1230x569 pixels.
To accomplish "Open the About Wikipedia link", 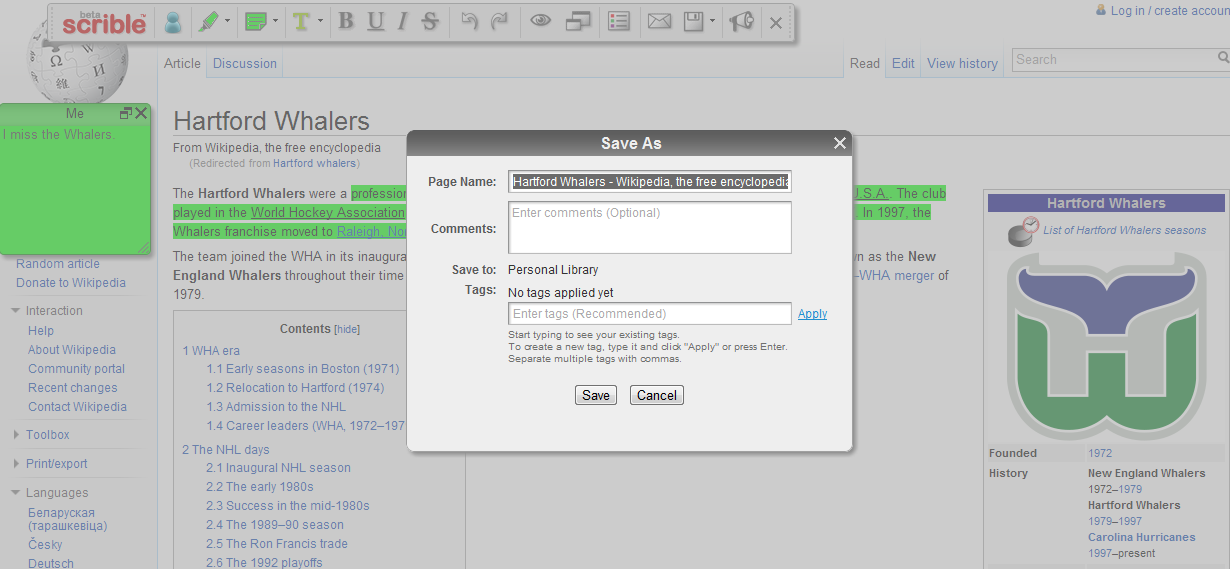I will 72,350.
